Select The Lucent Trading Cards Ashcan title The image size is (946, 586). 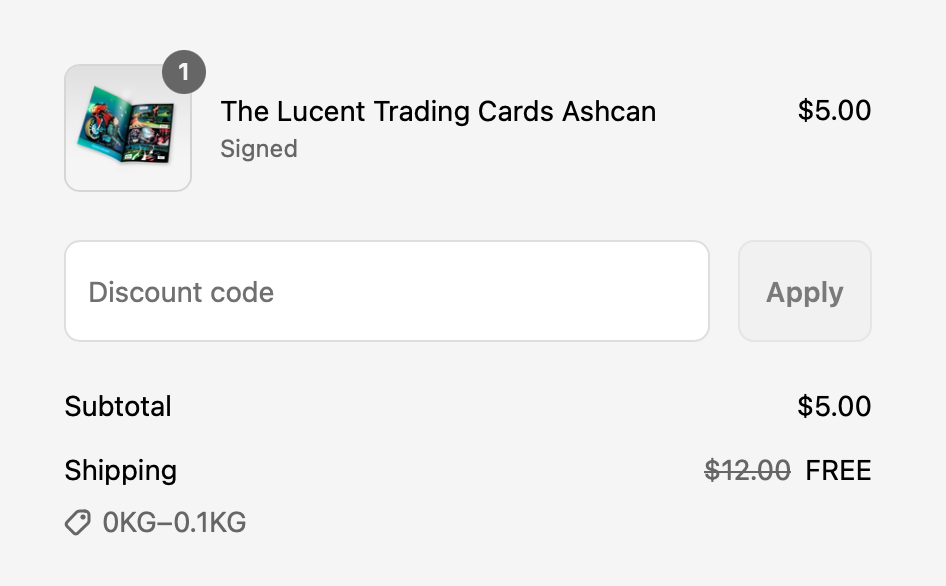[438, 111]
